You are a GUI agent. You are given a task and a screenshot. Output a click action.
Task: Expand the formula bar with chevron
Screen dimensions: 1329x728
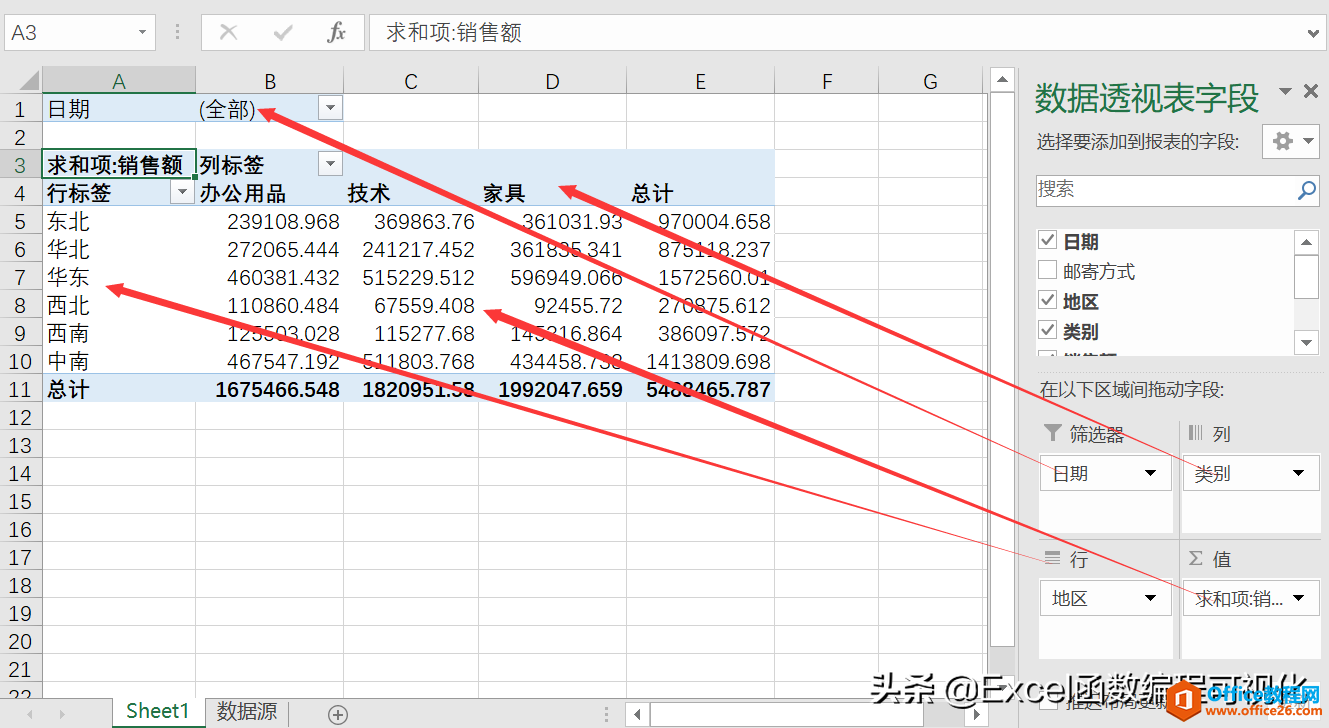[x=1314, y=33]
